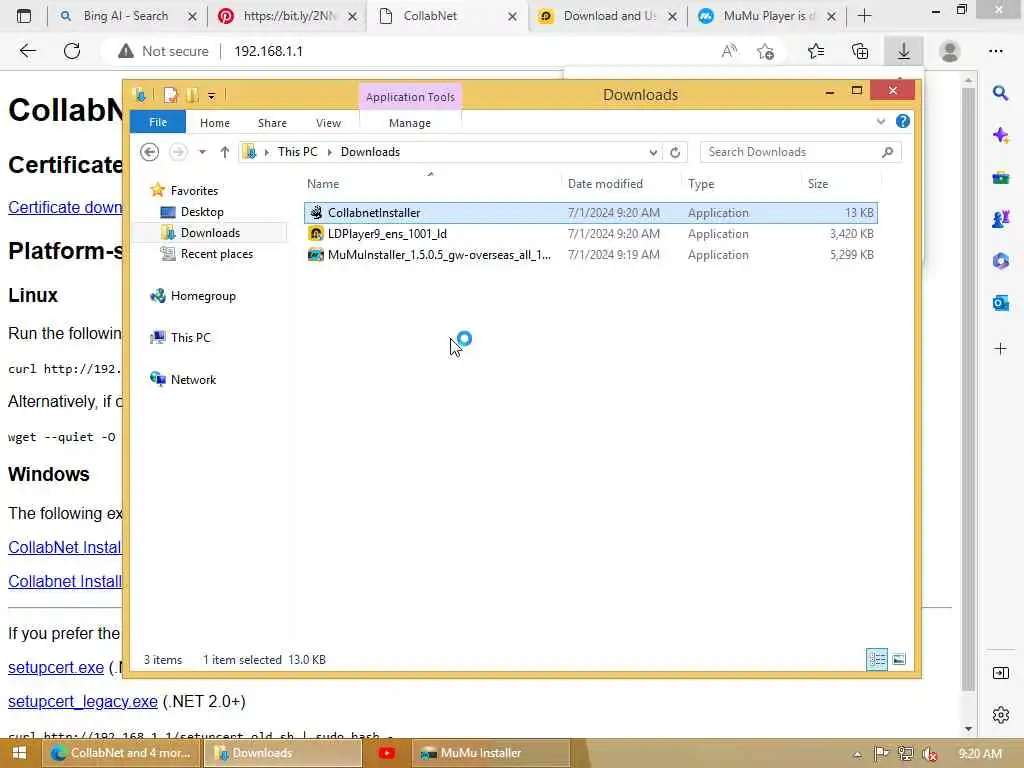
Task: Go back in the Edge browser
Action: 27,51
